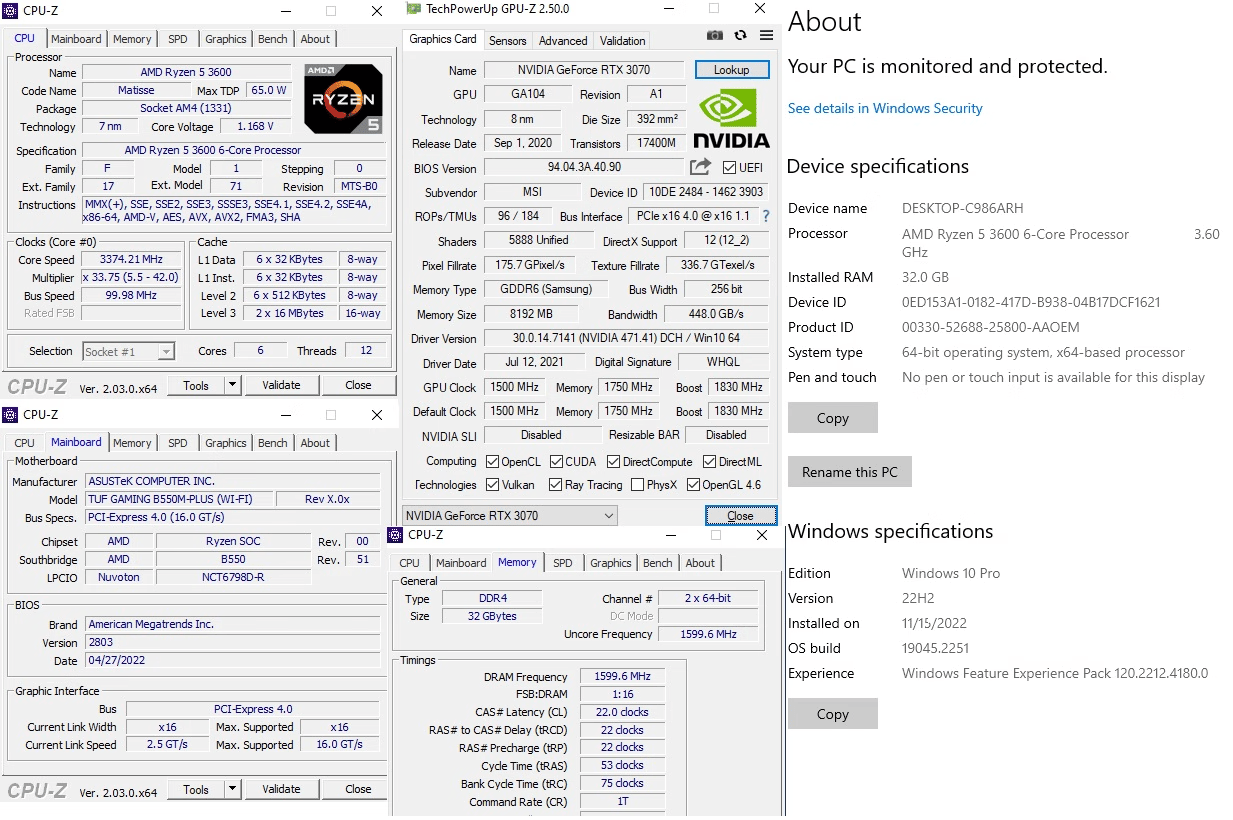Click the GPU-Z screenshot camera icon
1233x820 pixels.
(x=715, y=35)
